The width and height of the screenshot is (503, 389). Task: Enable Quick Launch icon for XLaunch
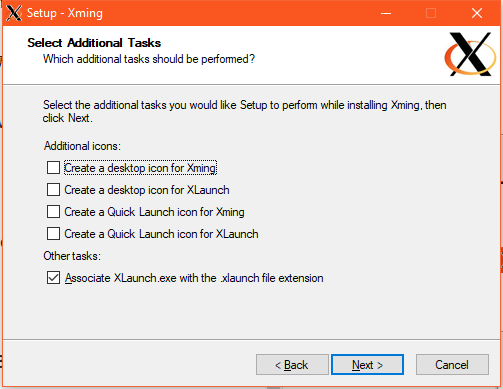click(x=53, y=234)
